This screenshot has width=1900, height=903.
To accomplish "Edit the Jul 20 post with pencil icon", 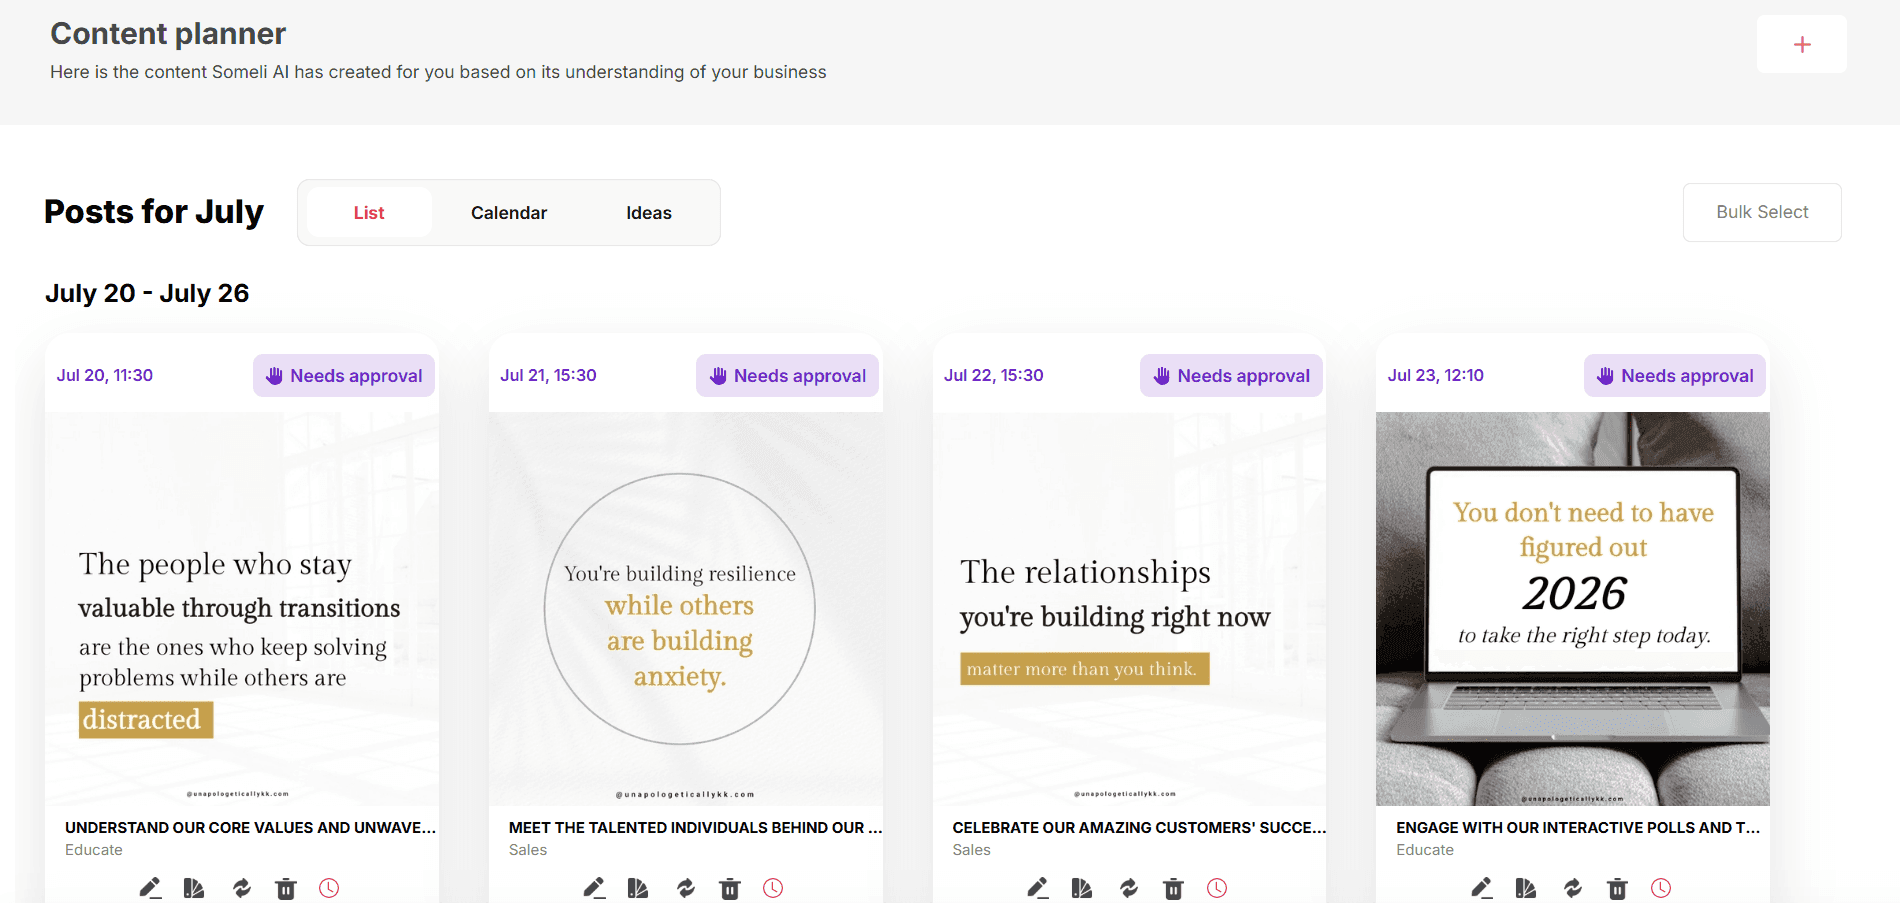I will 150,887.
